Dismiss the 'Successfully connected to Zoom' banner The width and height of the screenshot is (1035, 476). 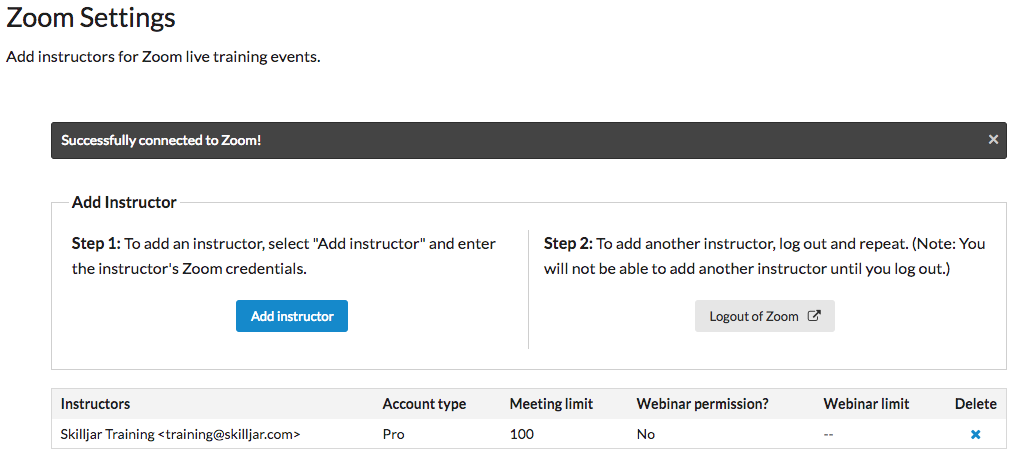(993, 140)
